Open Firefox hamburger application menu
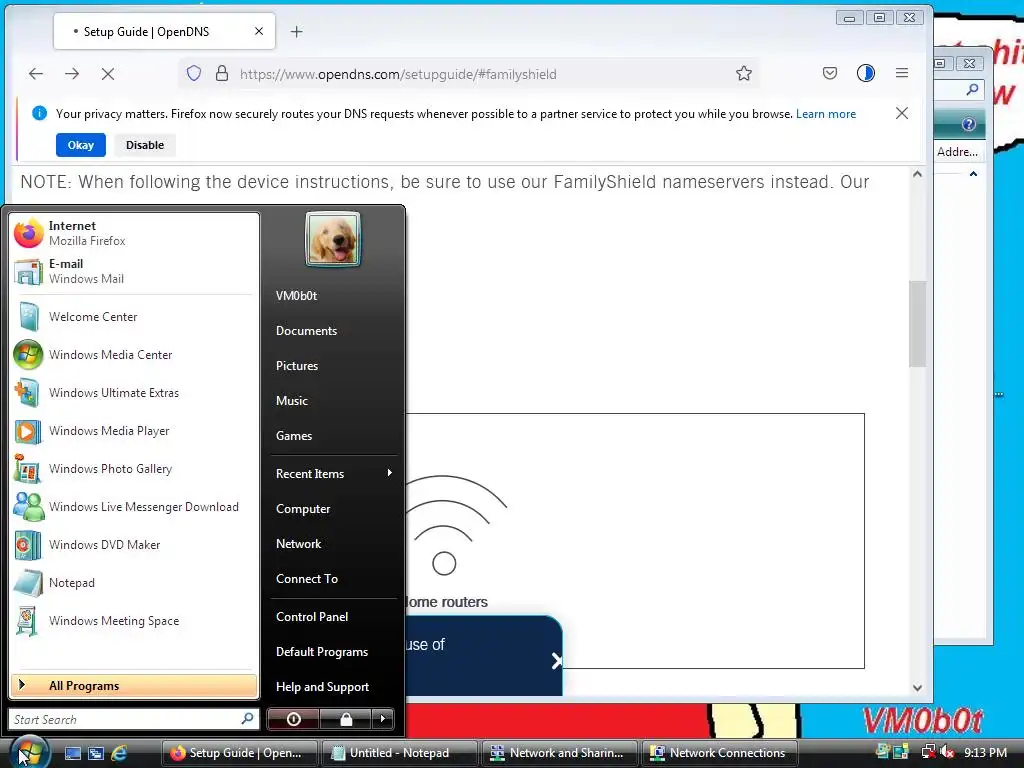1024x768 pixels. 902,73
